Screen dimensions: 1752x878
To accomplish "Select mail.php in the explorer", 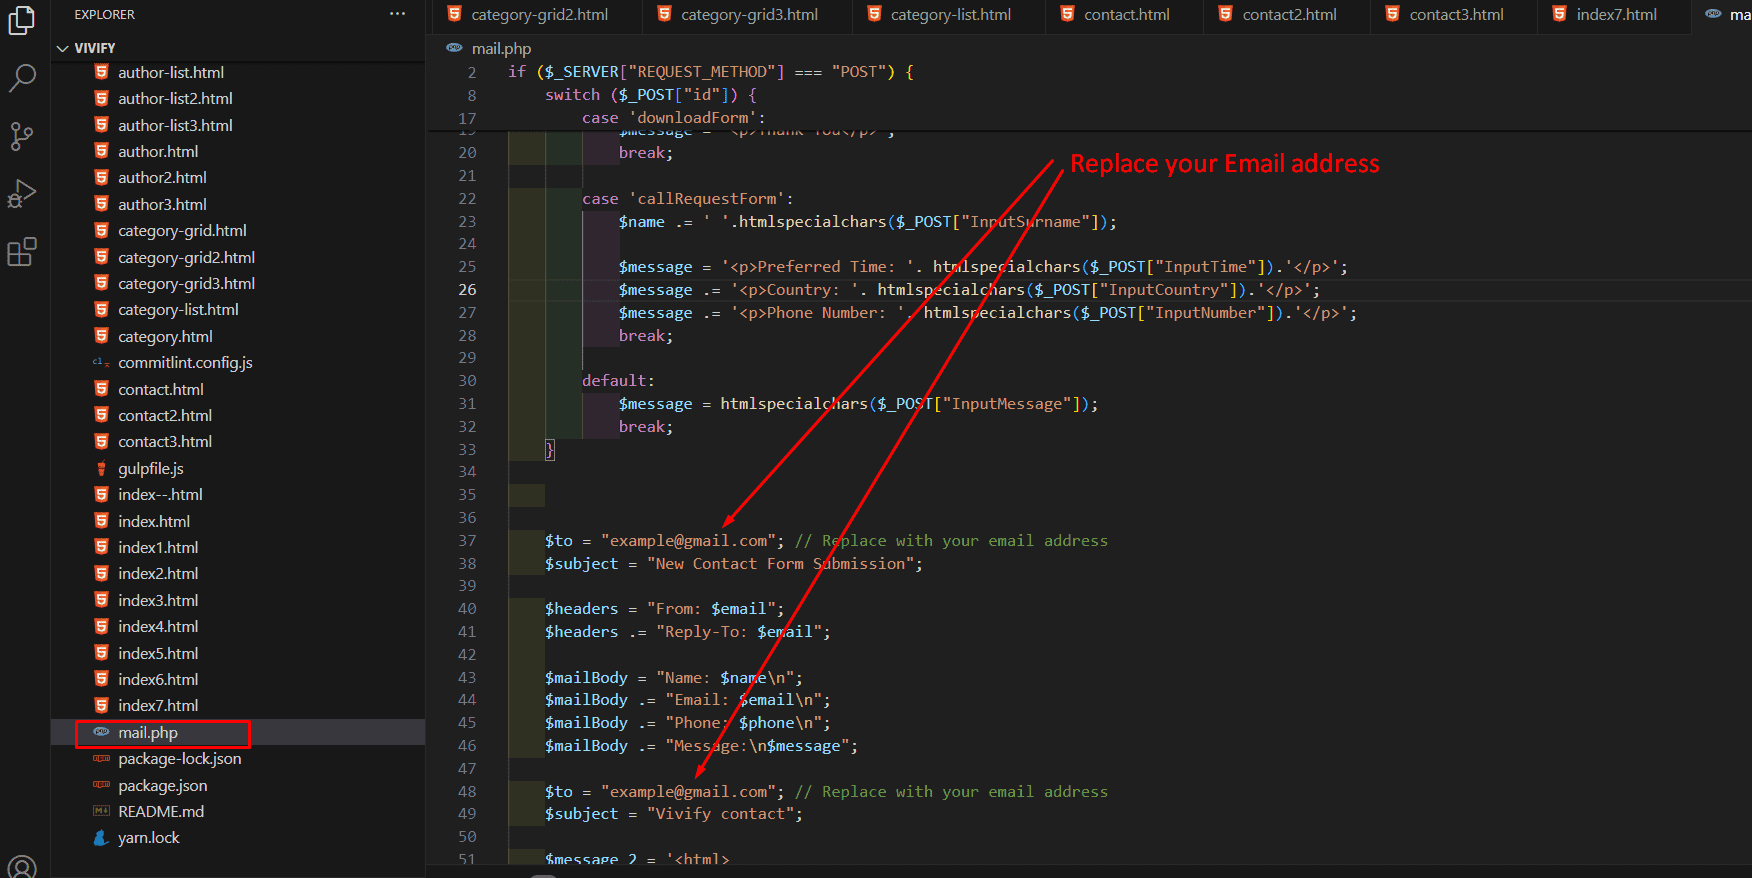I will point(148,732).
